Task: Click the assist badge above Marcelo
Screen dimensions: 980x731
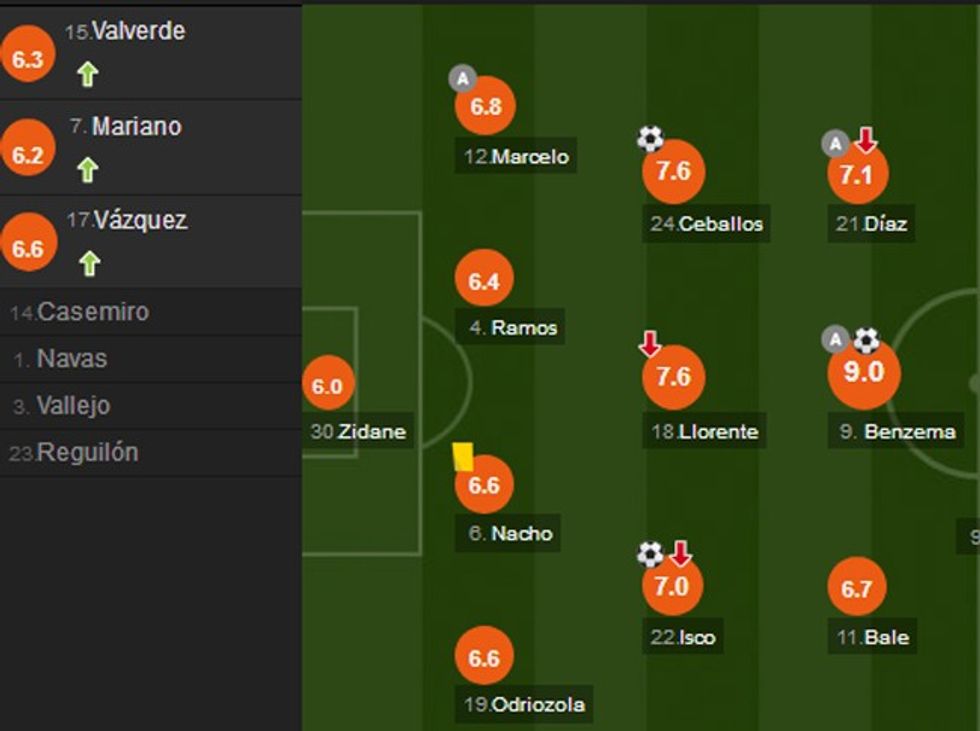Action: click(461, 77)
